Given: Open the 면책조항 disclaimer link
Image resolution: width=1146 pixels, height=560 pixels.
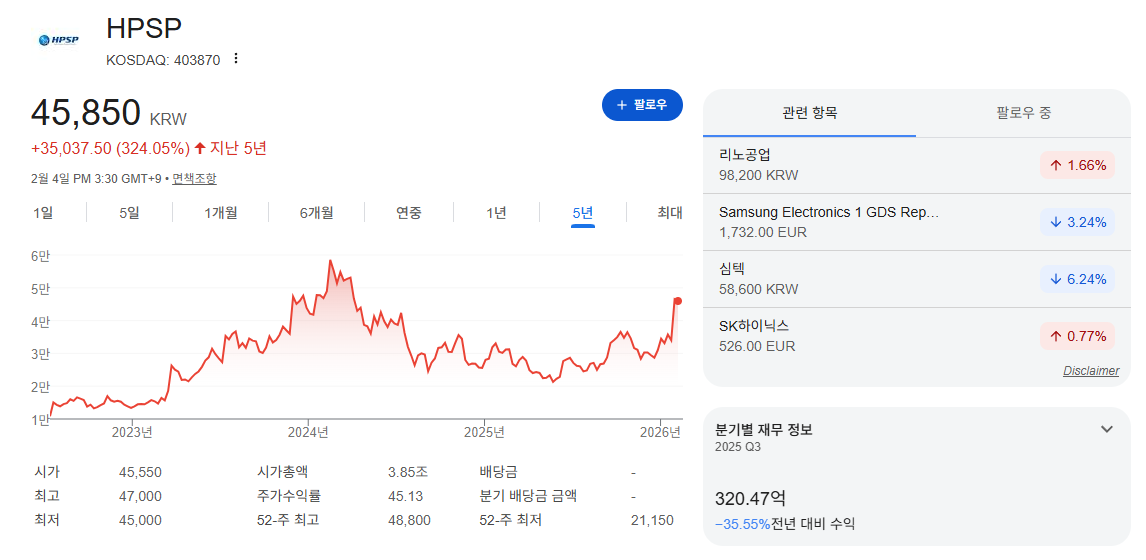Looking at the screenshot, I should coord(194,178).
